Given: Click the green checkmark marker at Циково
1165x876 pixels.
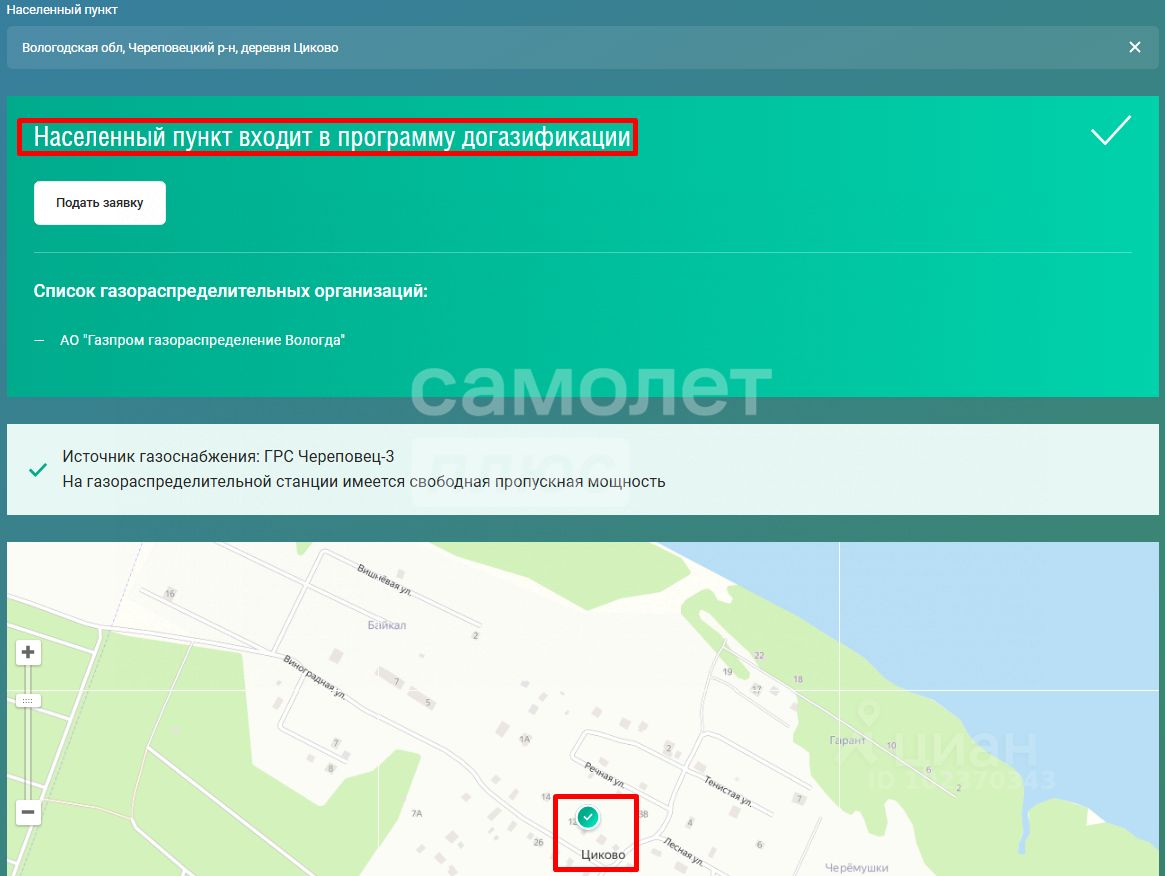Looking at the screenshot, I should tap(588, 817).
